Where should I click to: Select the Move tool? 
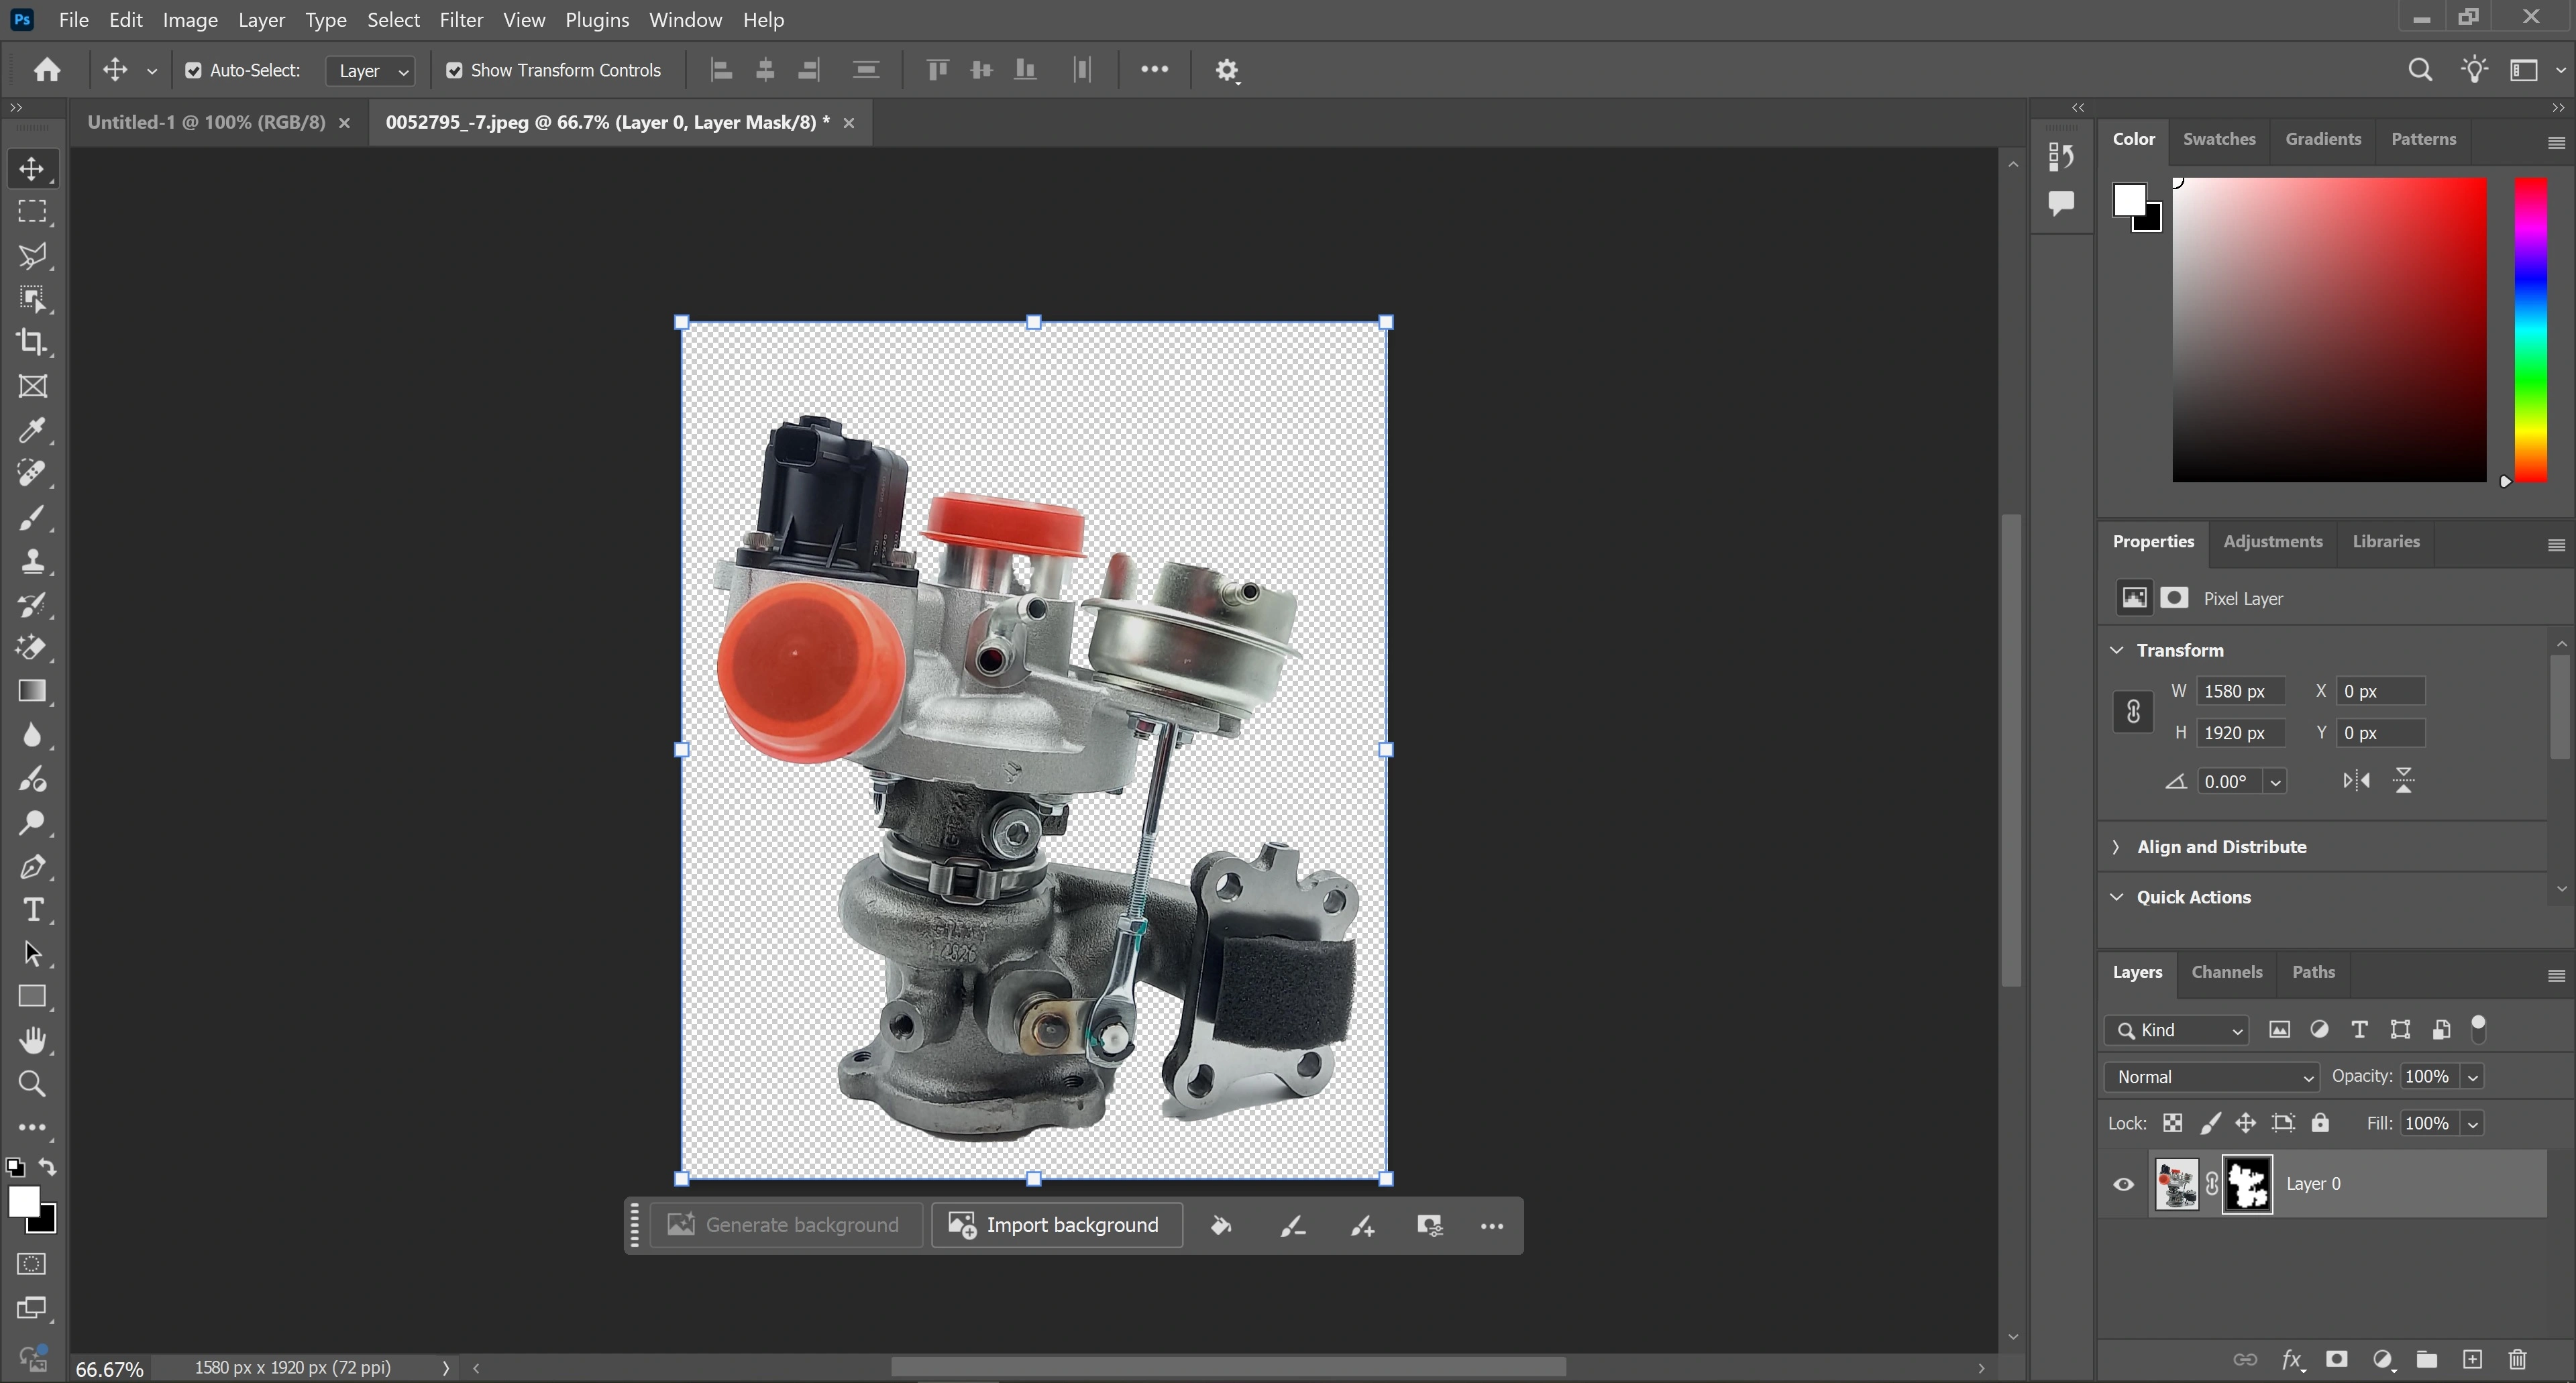coord(32,169)
